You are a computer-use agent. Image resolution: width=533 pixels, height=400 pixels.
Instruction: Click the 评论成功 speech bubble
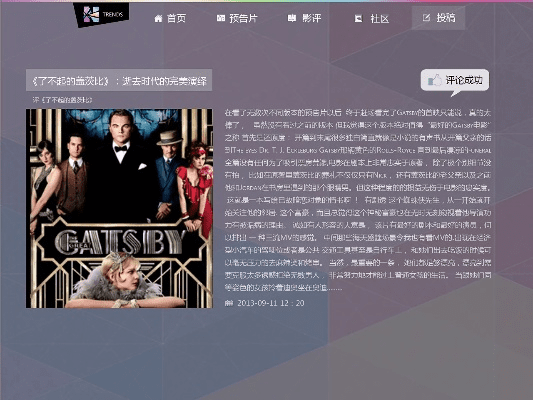tap(455, 83)
